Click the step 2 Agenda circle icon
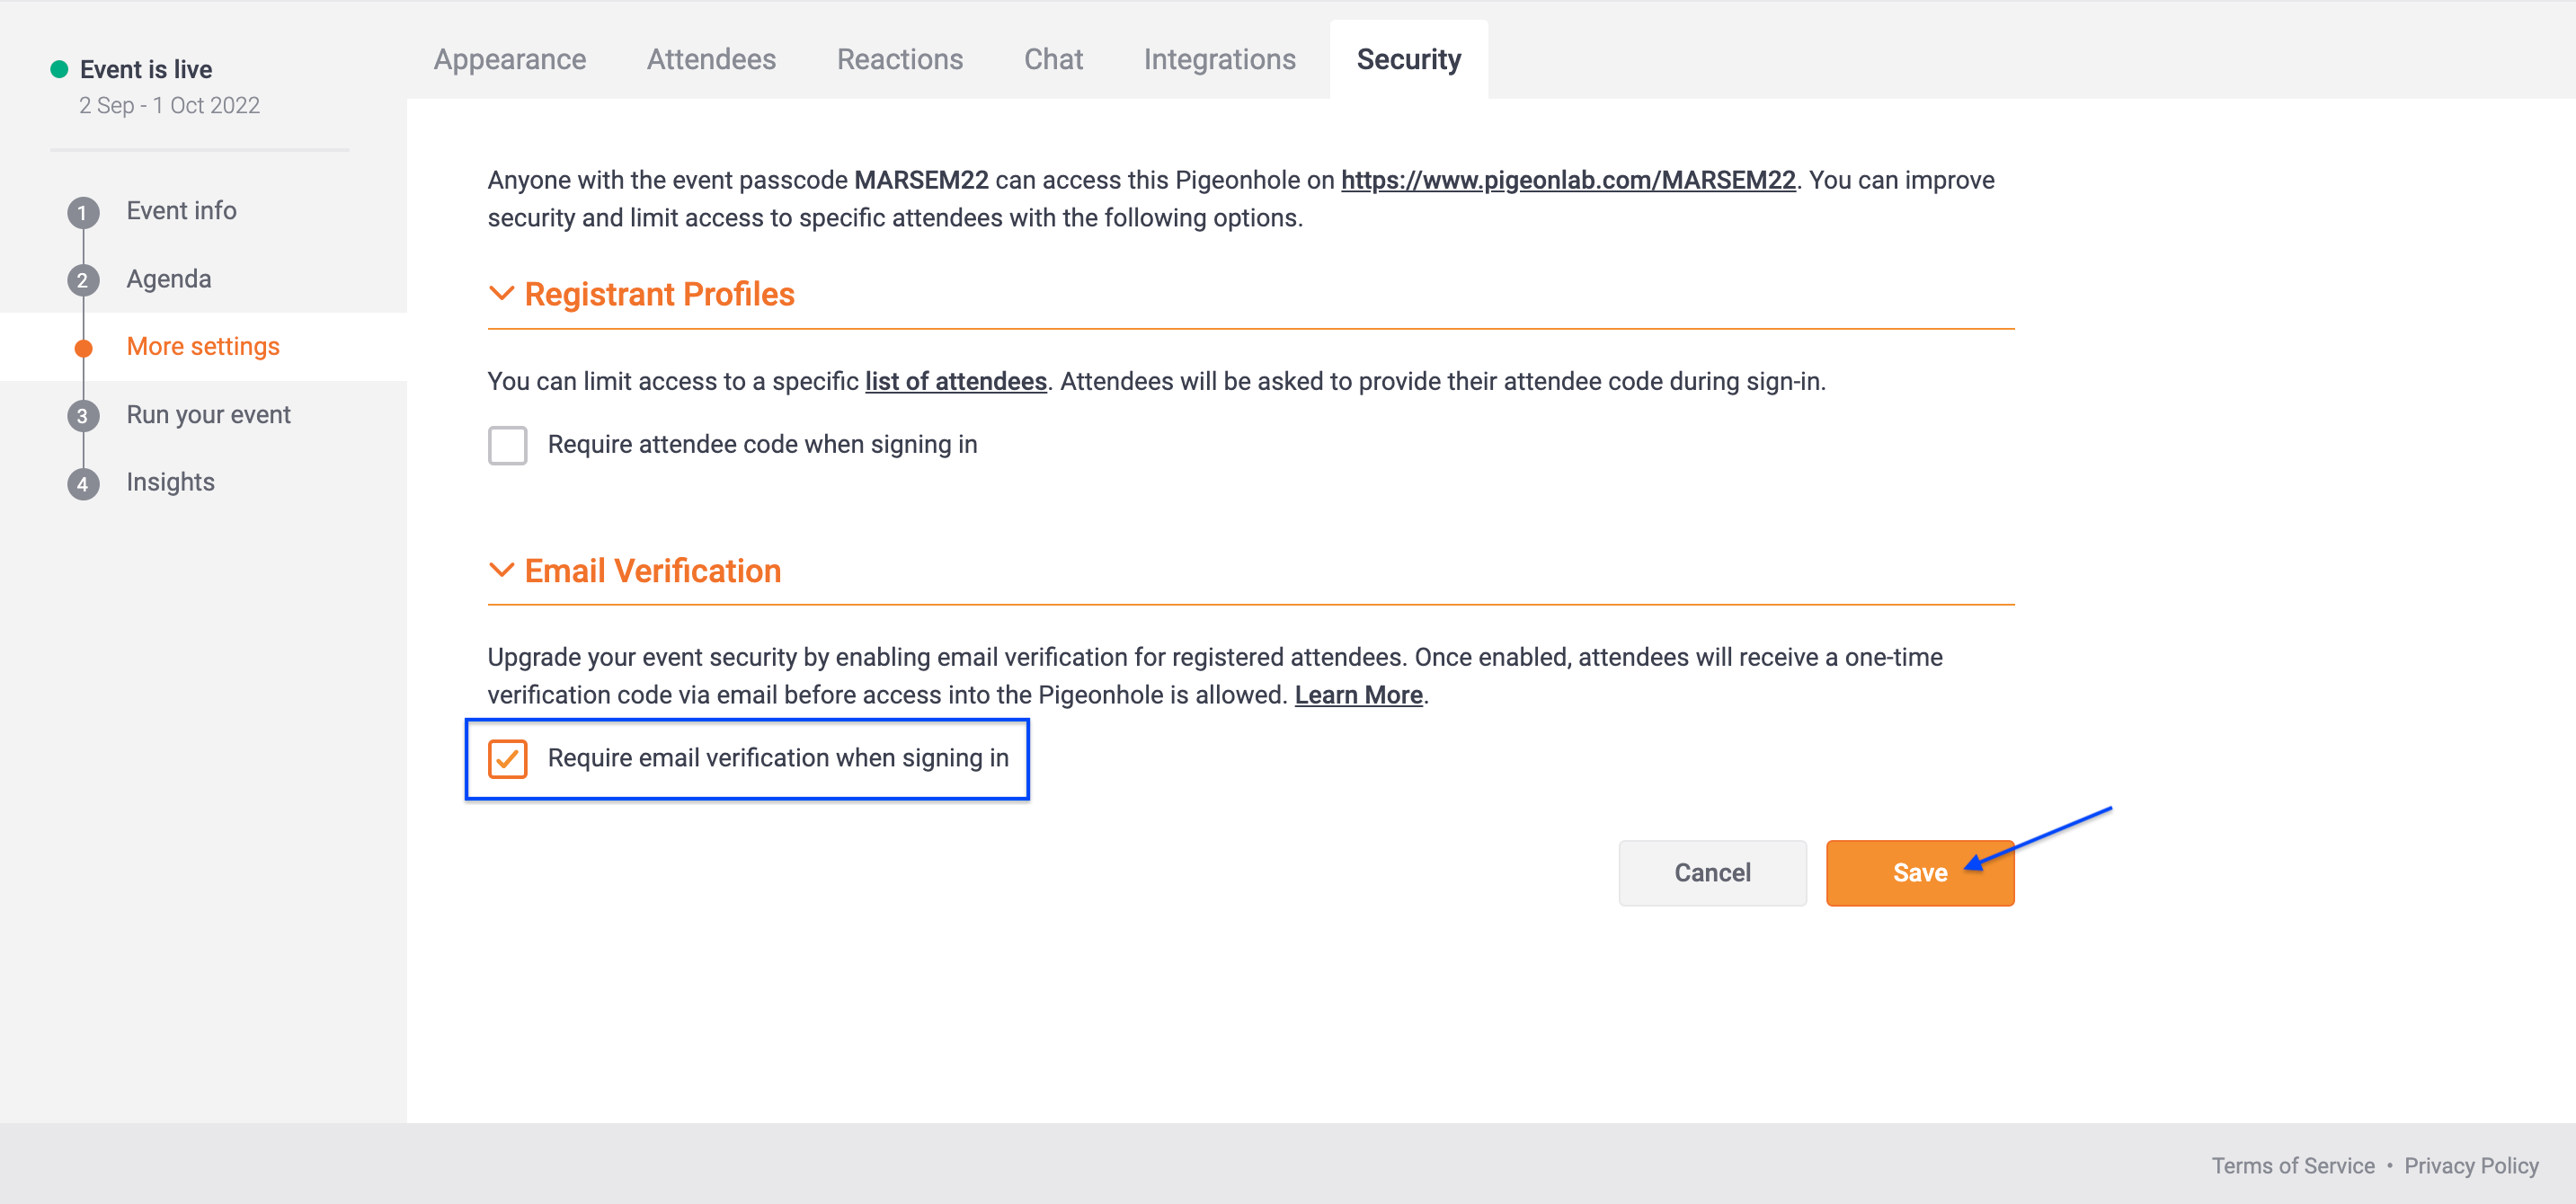 coord(83,280)
